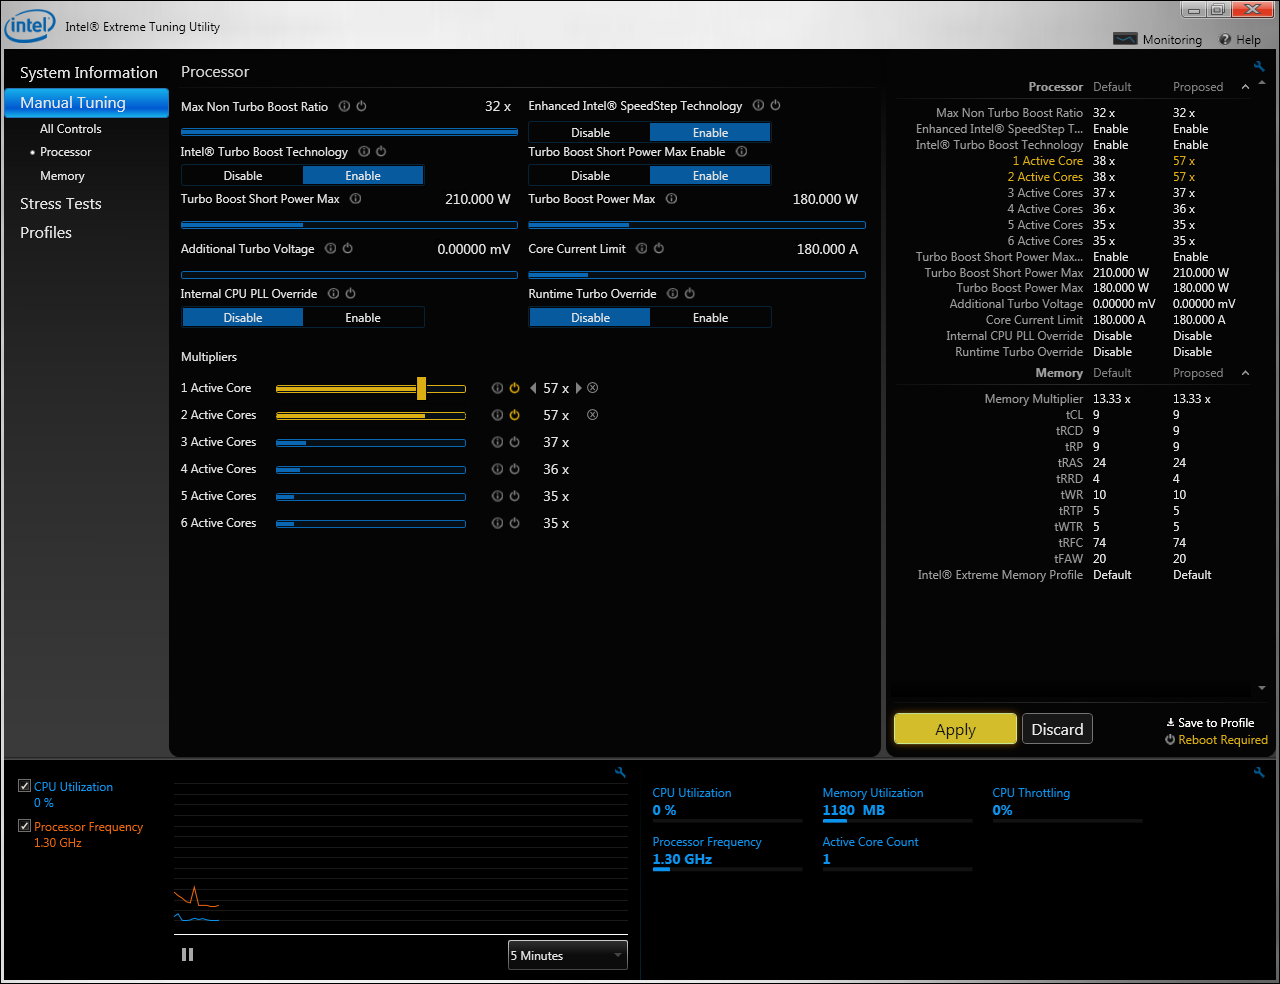The image size is (1280, 984).
Task: Clear proposed value for 2 Active Cores
Action: tap(592, 415)
